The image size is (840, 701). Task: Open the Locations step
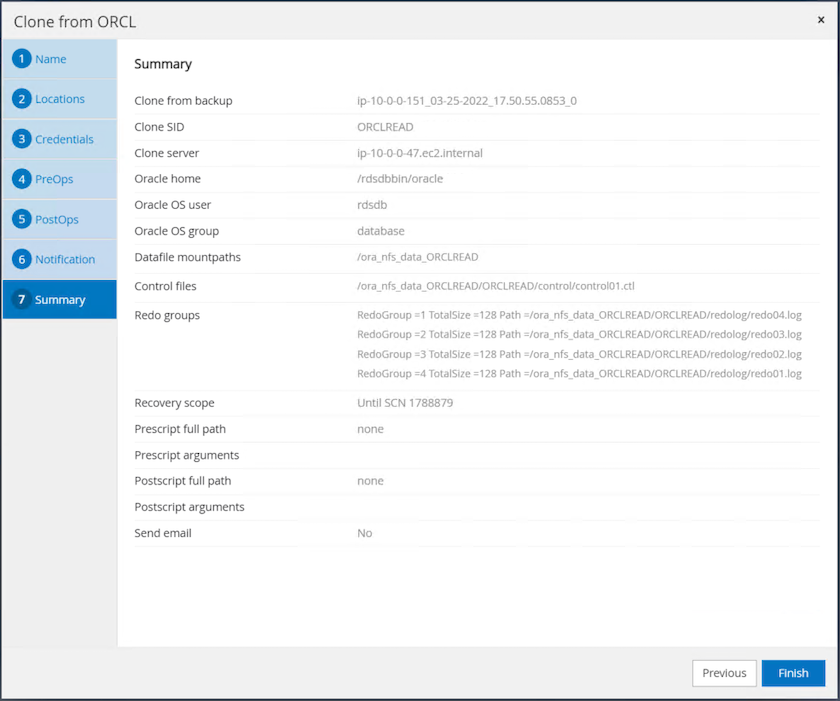coord(60,99)
